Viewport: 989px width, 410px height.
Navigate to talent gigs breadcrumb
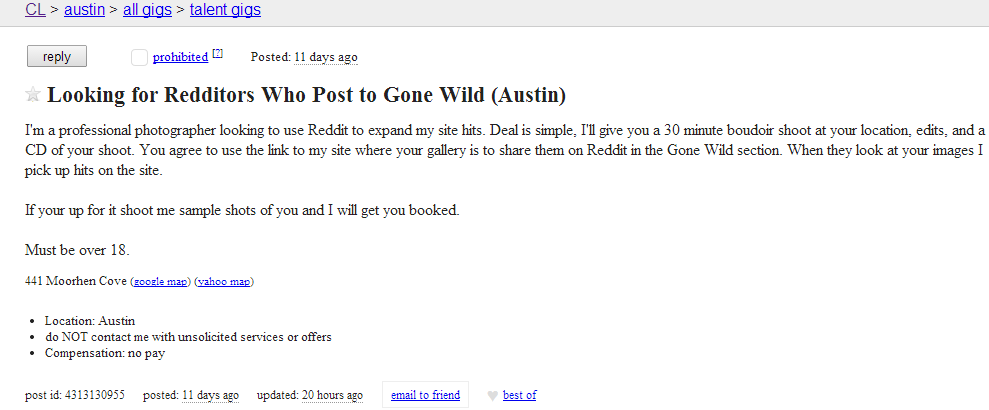coord(225,10)
